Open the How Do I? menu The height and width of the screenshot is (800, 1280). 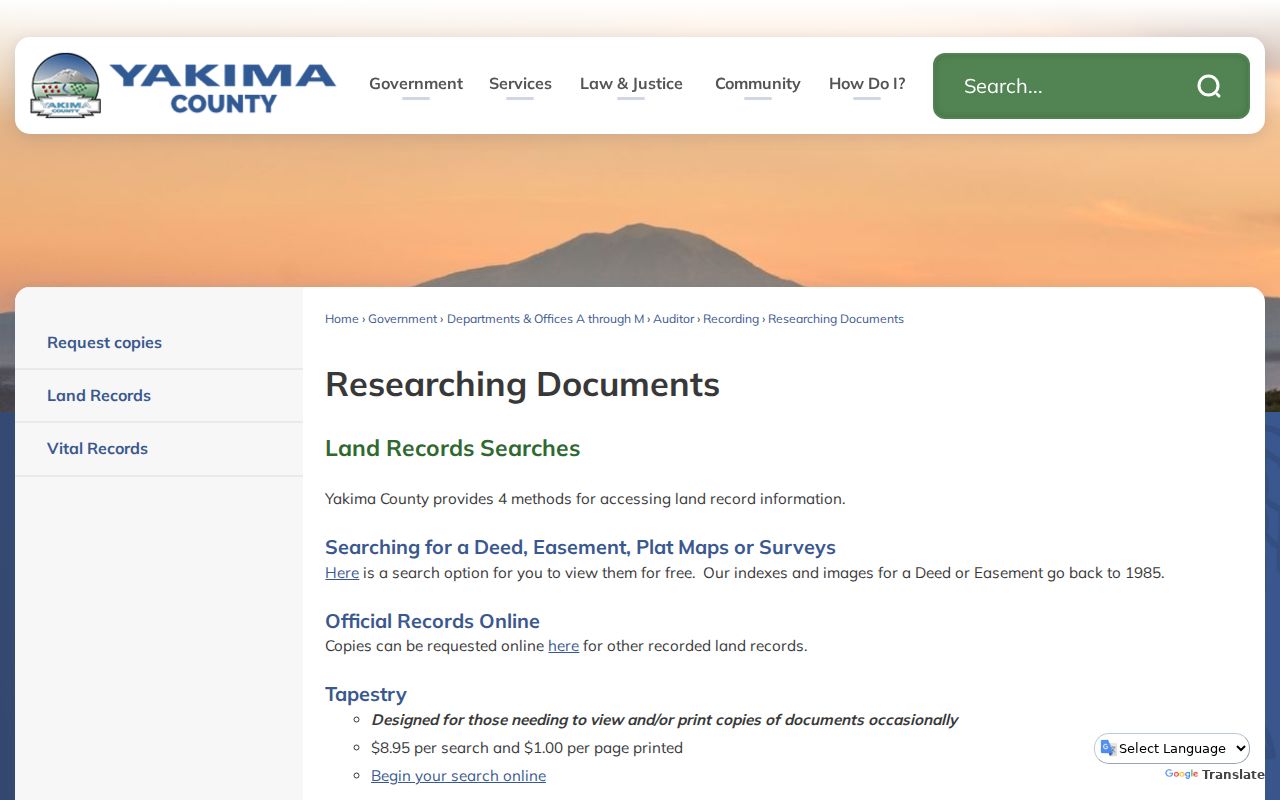tap(867, 84)
